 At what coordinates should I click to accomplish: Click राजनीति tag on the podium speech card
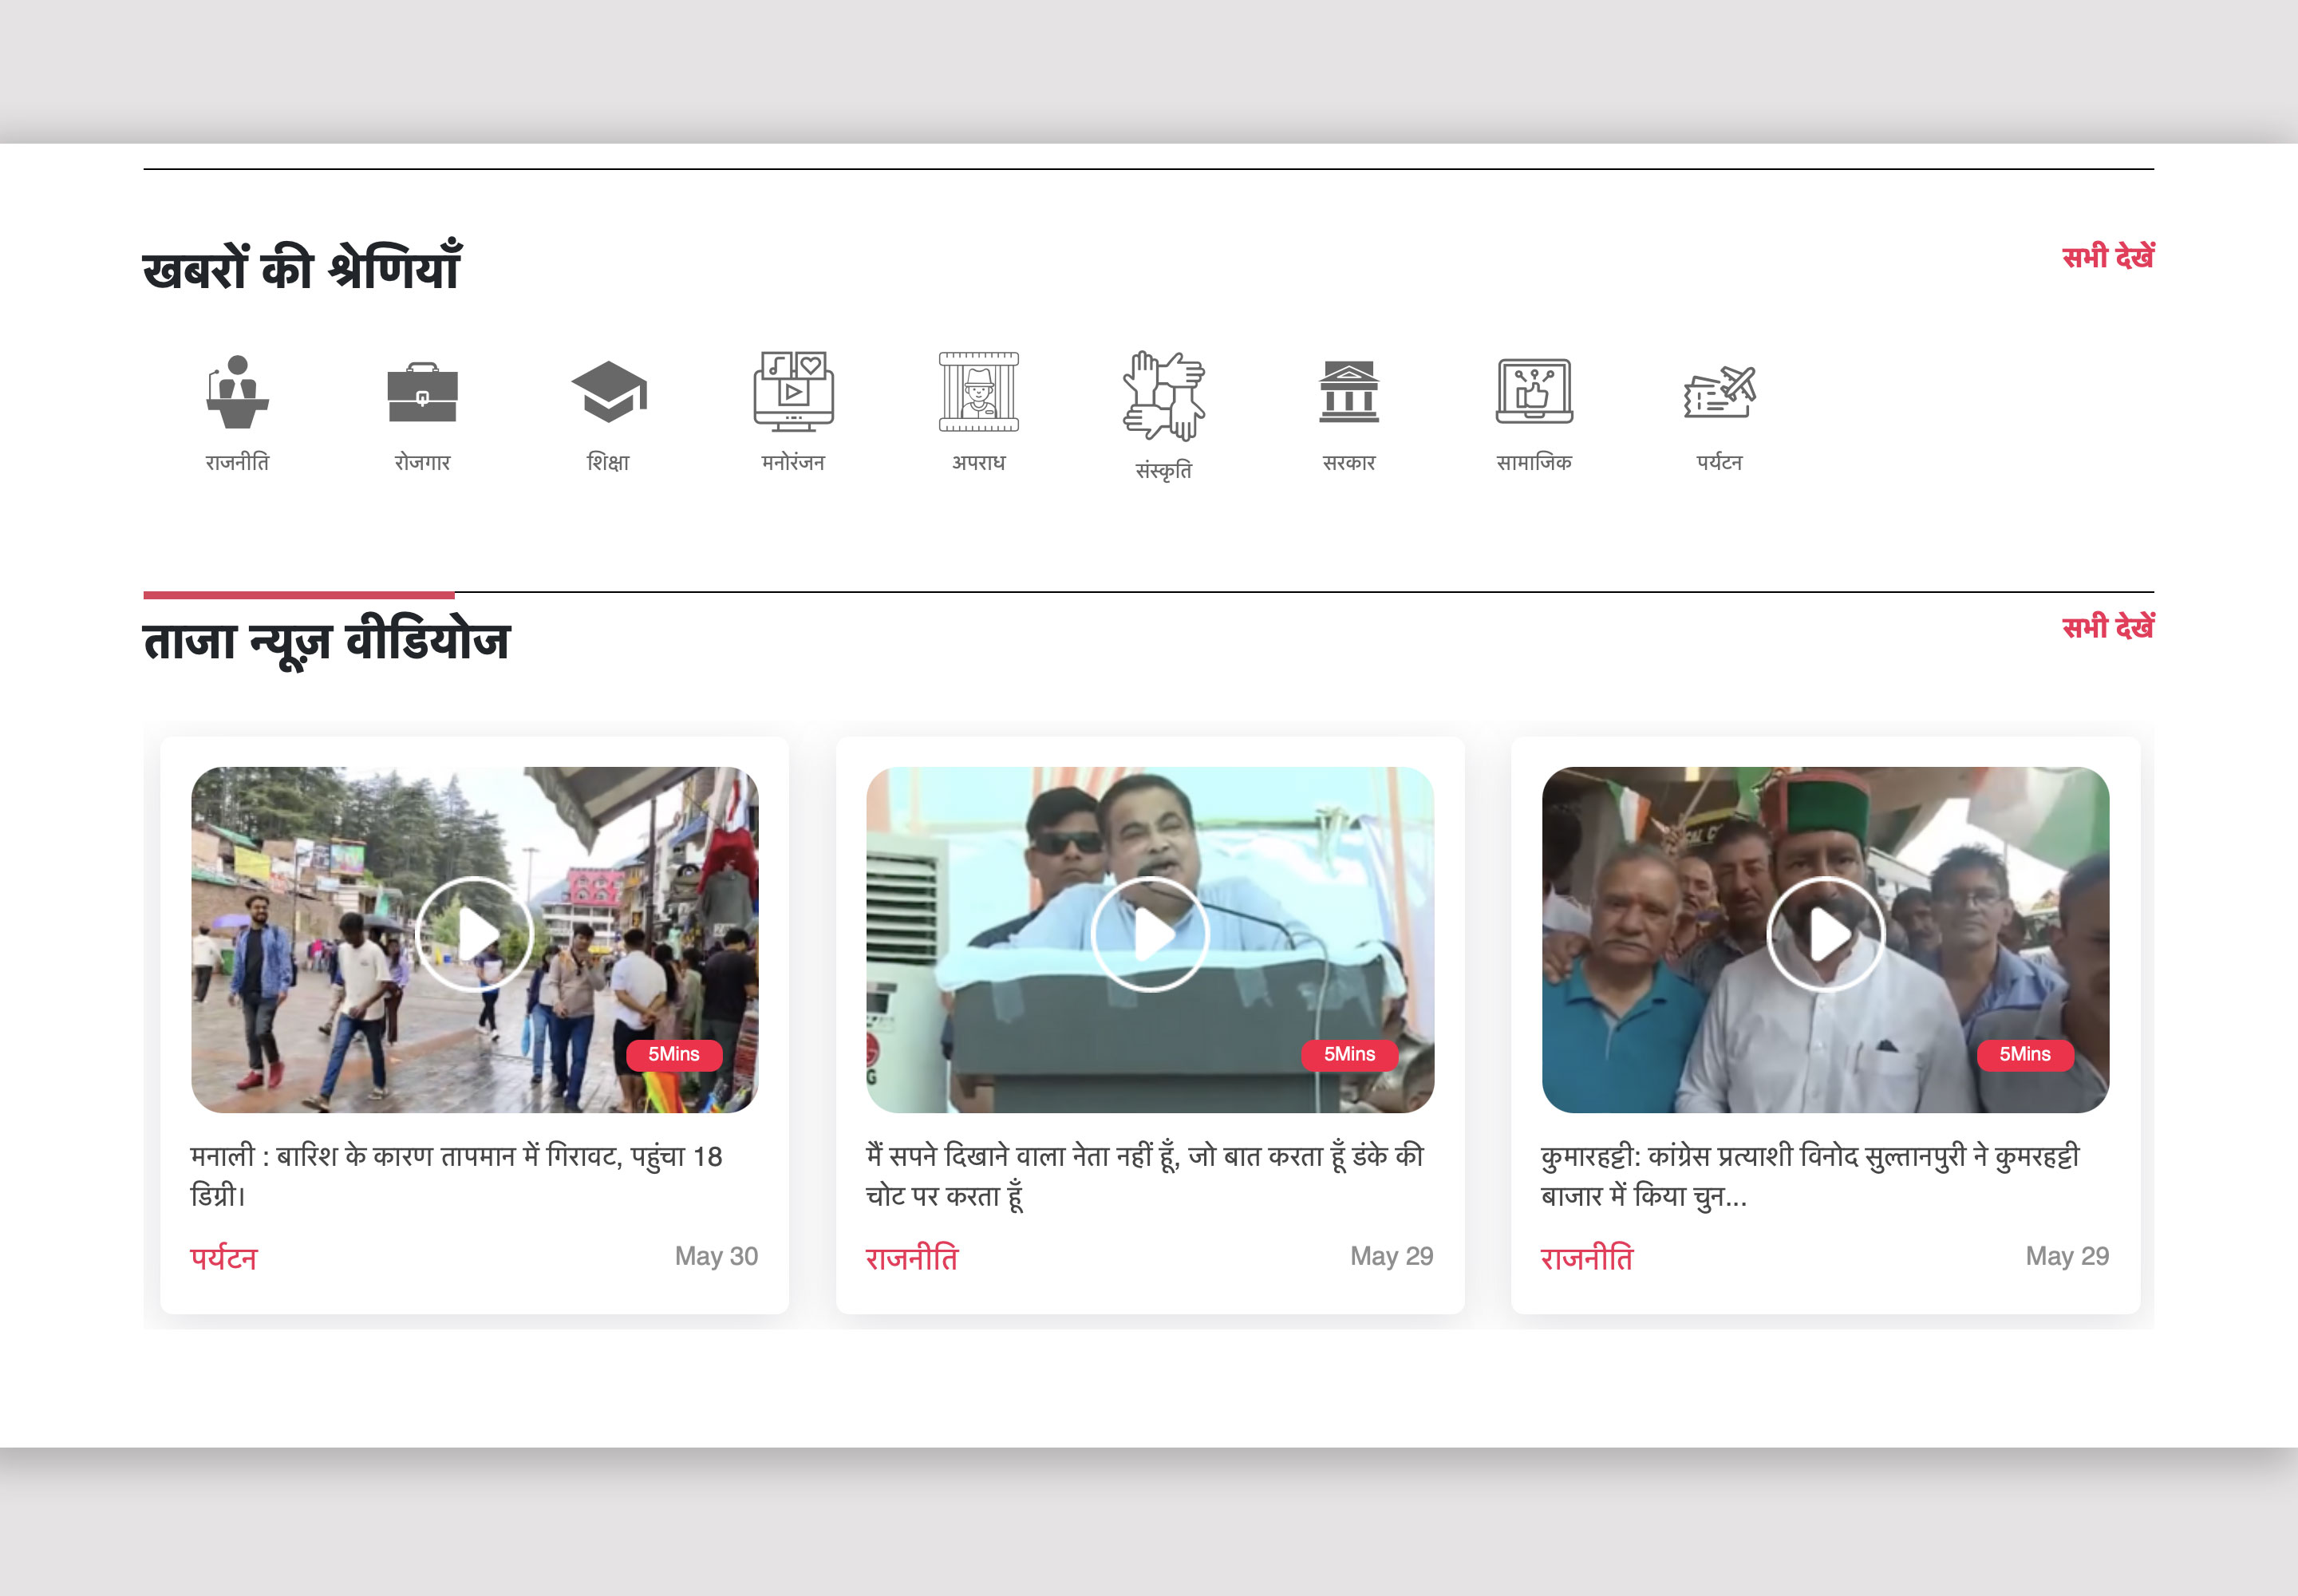click(x=912, y=1258)
